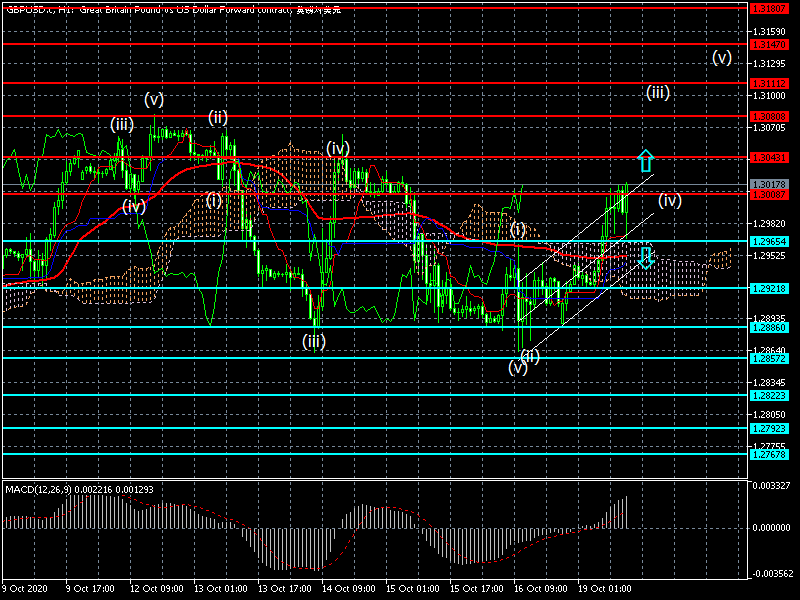Select the 19 Oct 01:00 time axis label
Image resolution: width=800 pixels, height=600 pixels.
pyautogui.click(x=605, y=589)
